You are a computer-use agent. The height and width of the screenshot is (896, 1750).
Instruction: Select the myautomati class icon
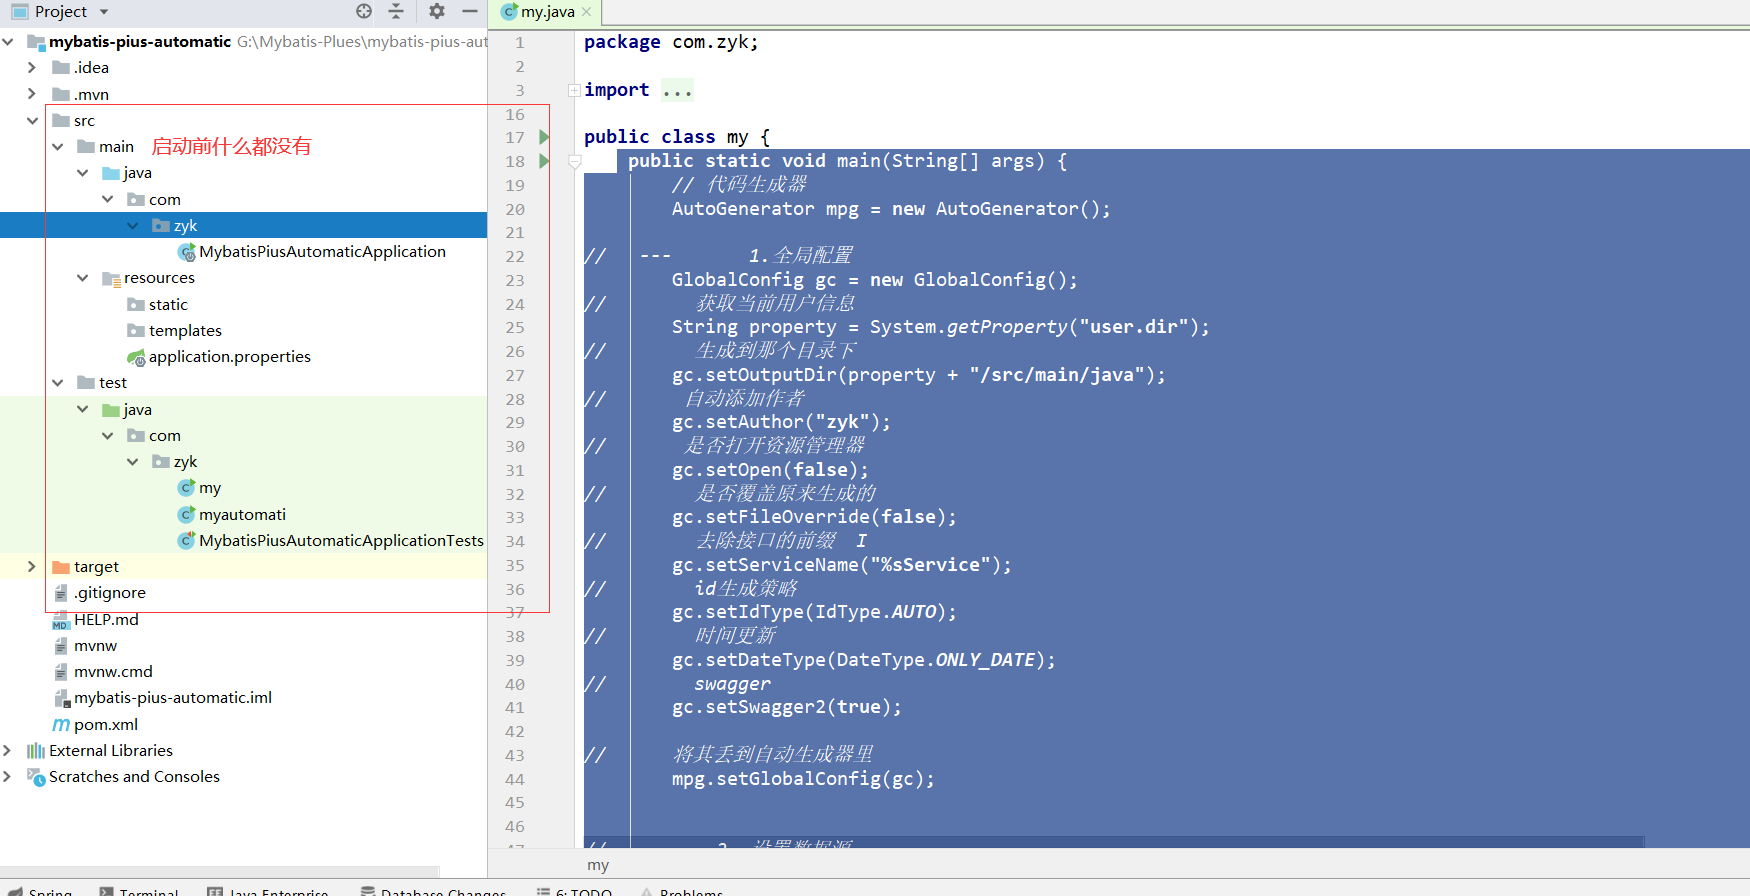[x=186, y=514]
